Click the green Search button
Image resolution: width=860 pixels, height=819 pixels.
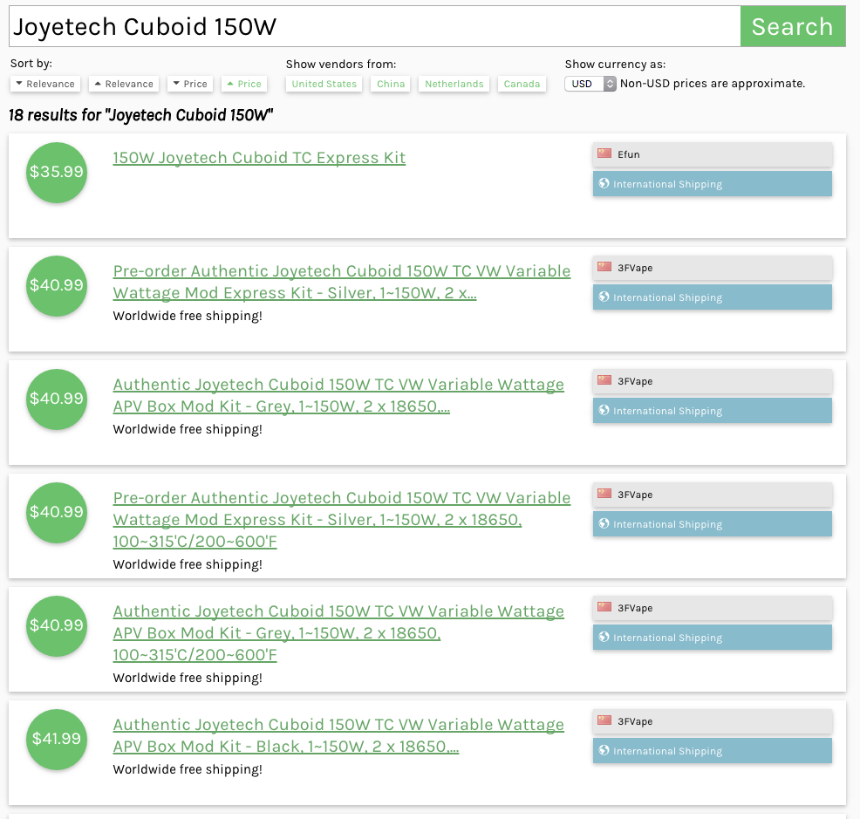coord(793,26)
